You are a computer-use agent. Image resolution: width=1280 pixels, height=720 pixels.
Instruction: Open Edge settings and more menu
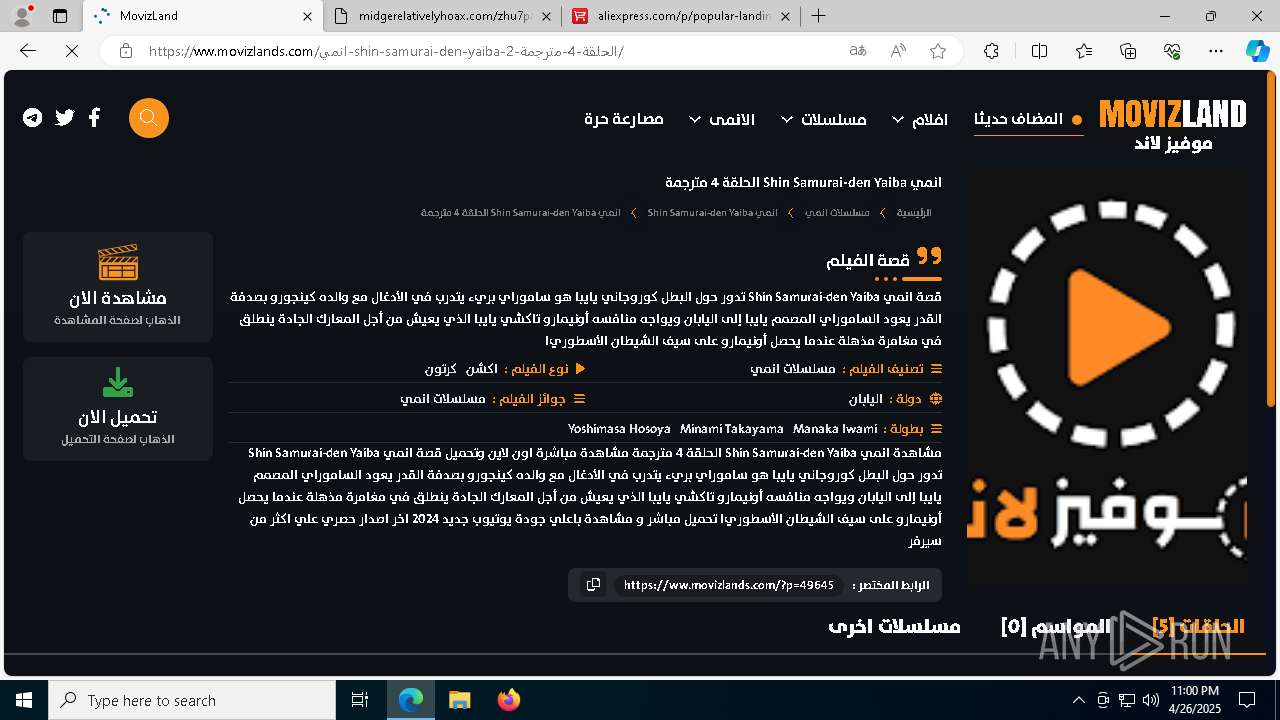(x=1216, y=51)
